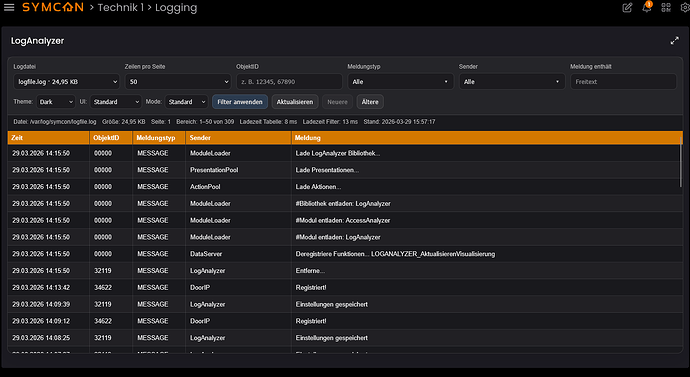Image resolution: width=690 pixels, height=377 pixels.
Task: Click ObjektID 34622 at 14:13:42
Action: [103, 287]
